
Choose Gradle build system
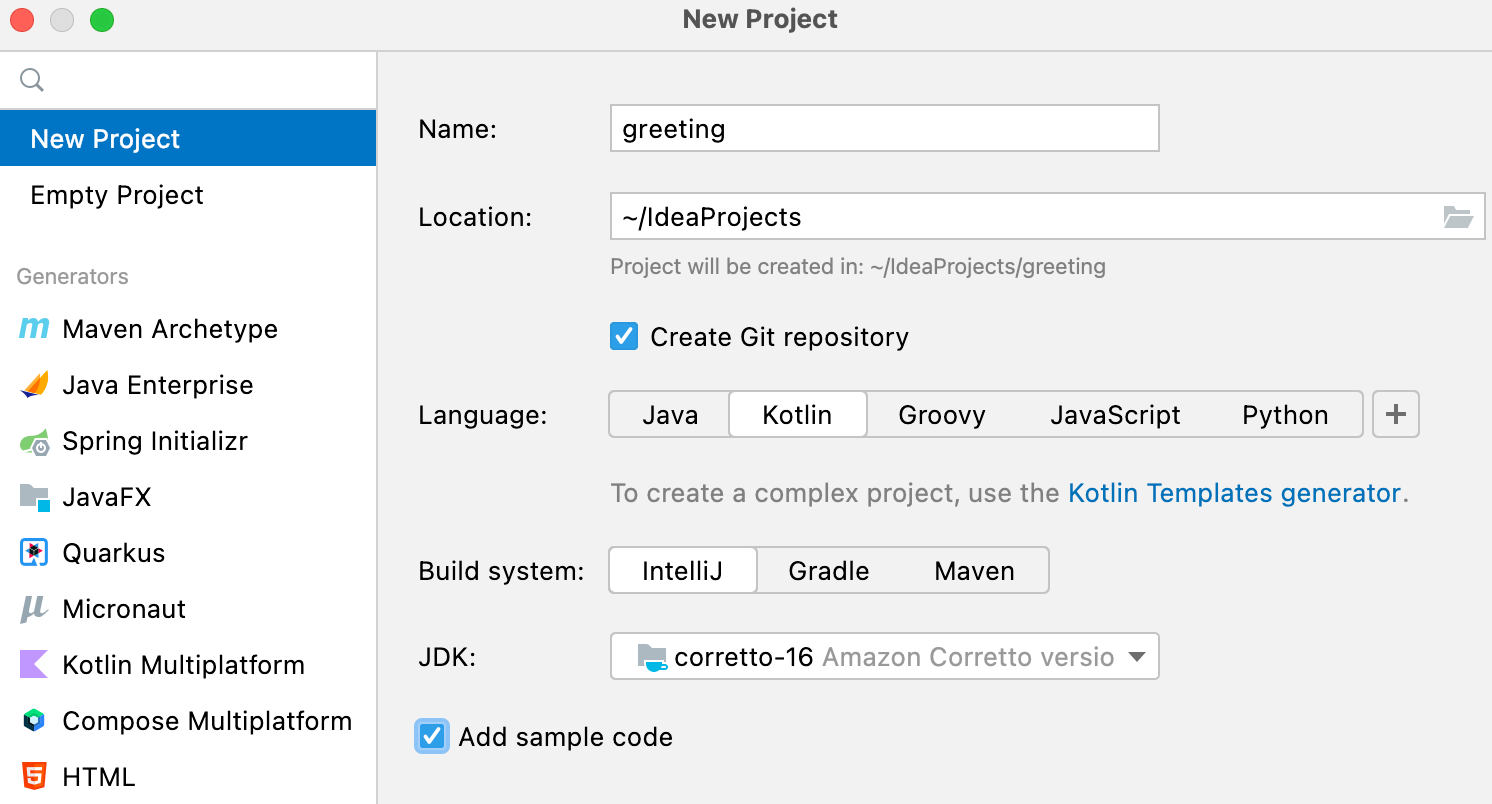[829, 571]
